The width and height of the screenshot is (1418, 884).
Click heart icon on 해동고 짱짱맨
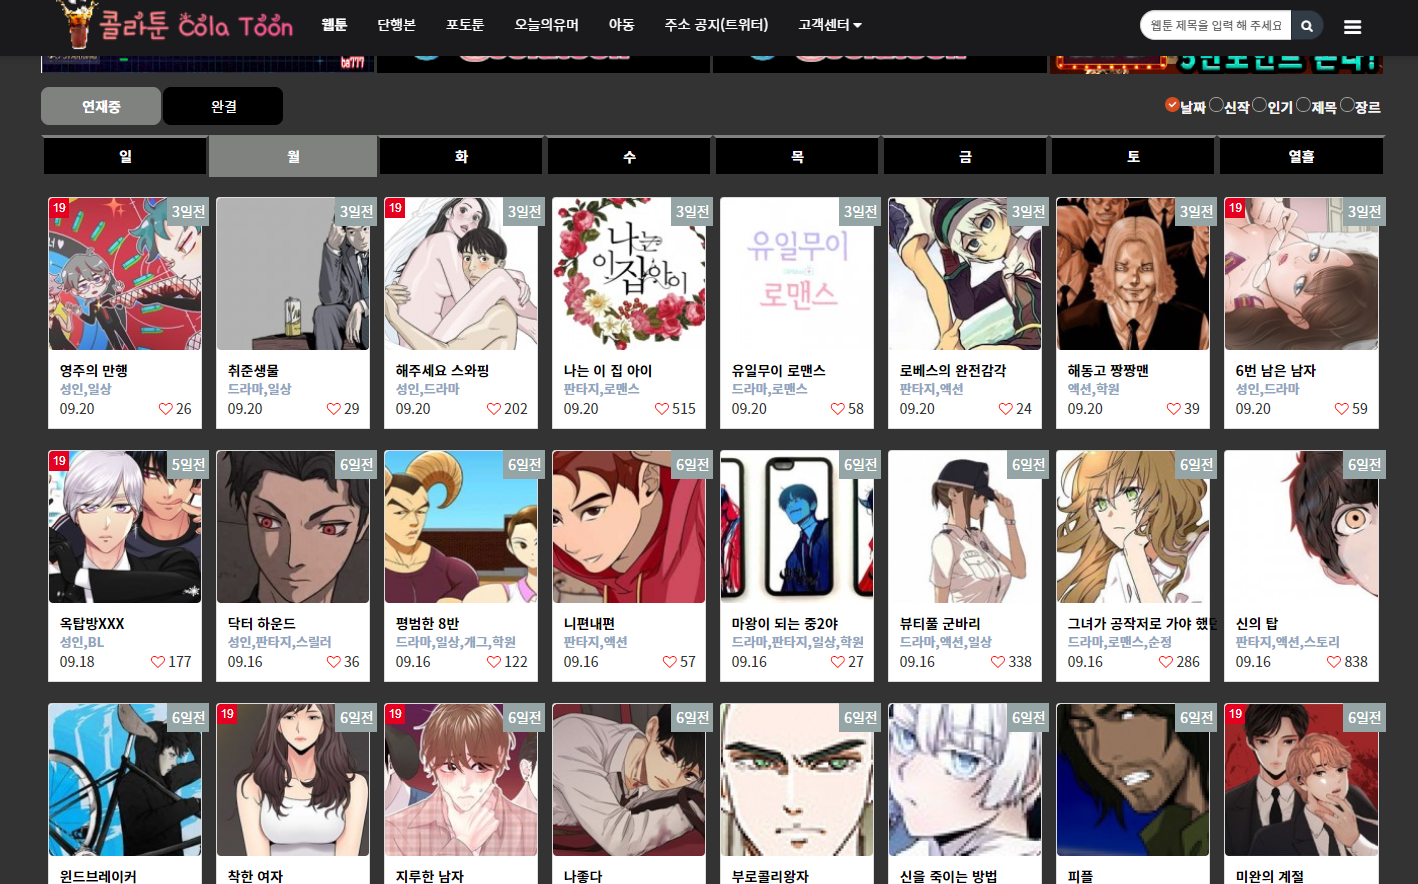[x=1174, y=409]
